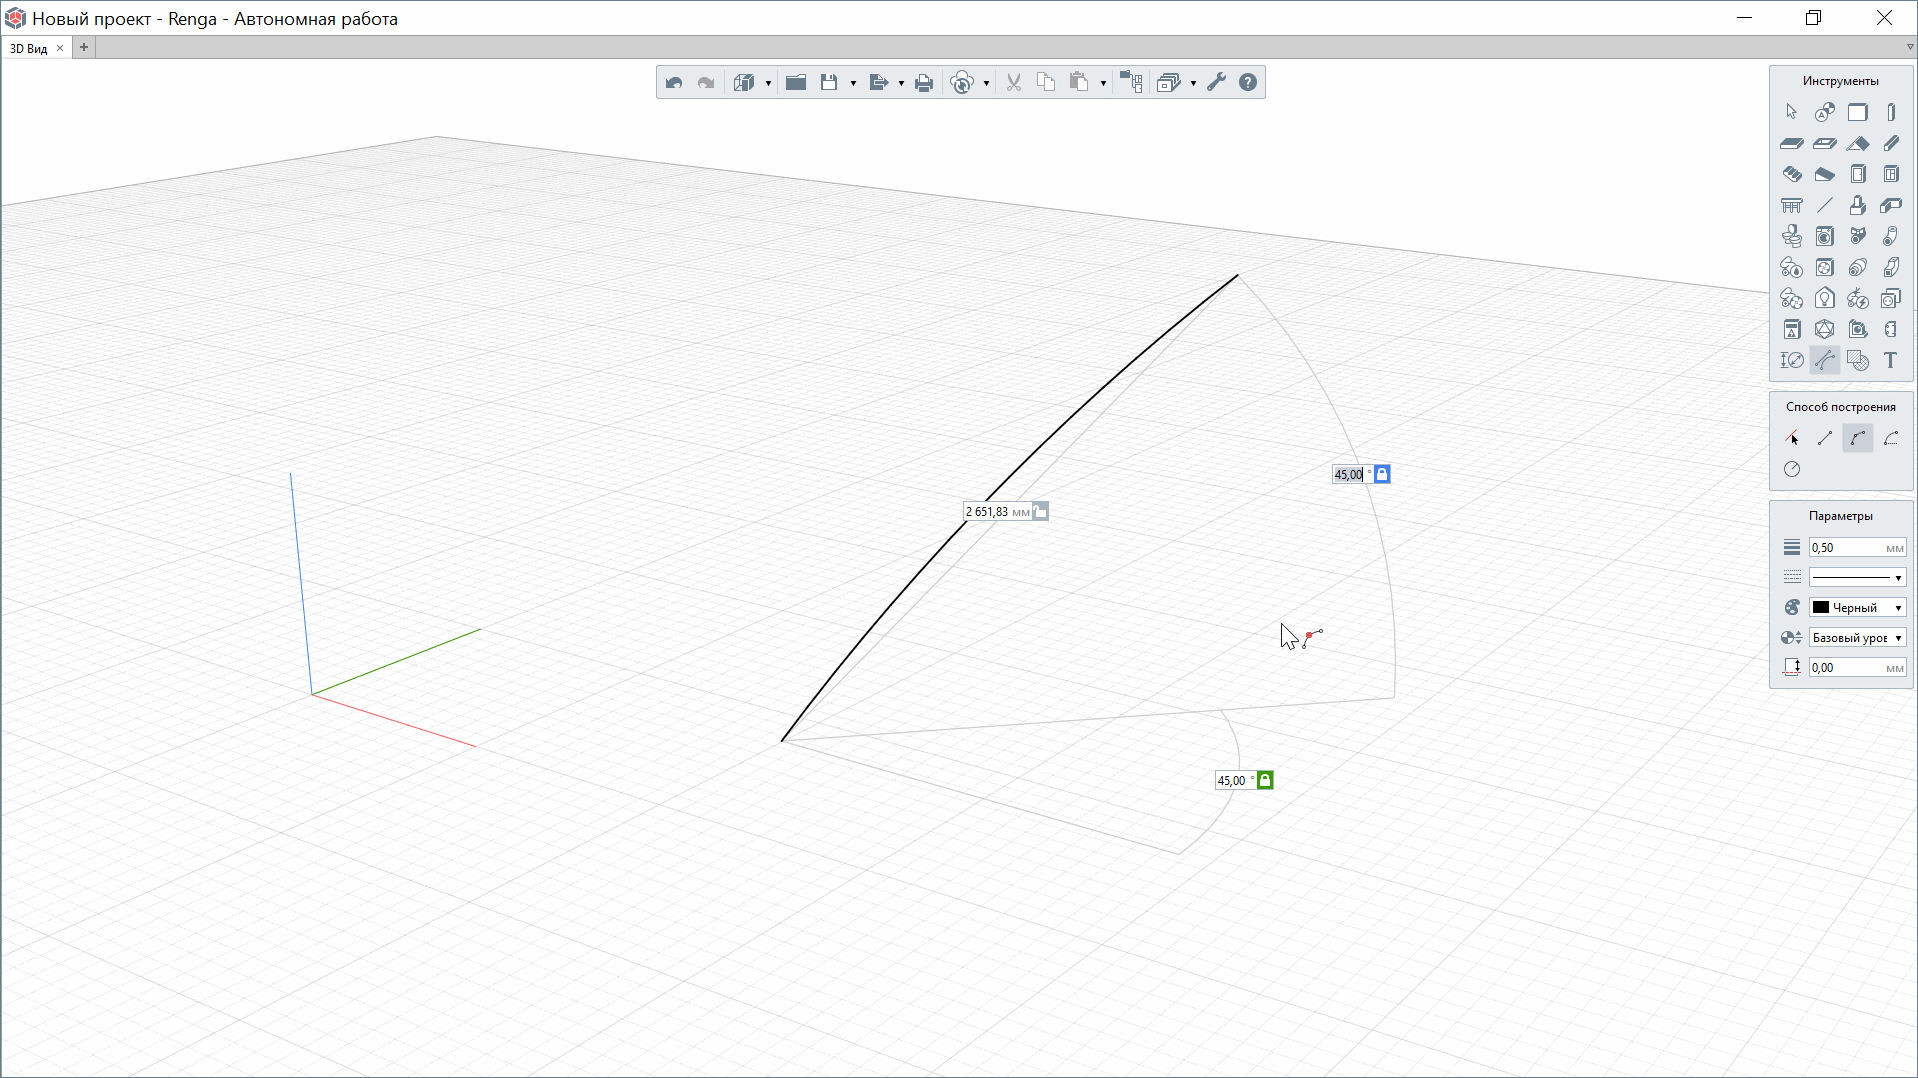
Task: Choose the lighting fixture bulb tool
Action: point(1825,298)
